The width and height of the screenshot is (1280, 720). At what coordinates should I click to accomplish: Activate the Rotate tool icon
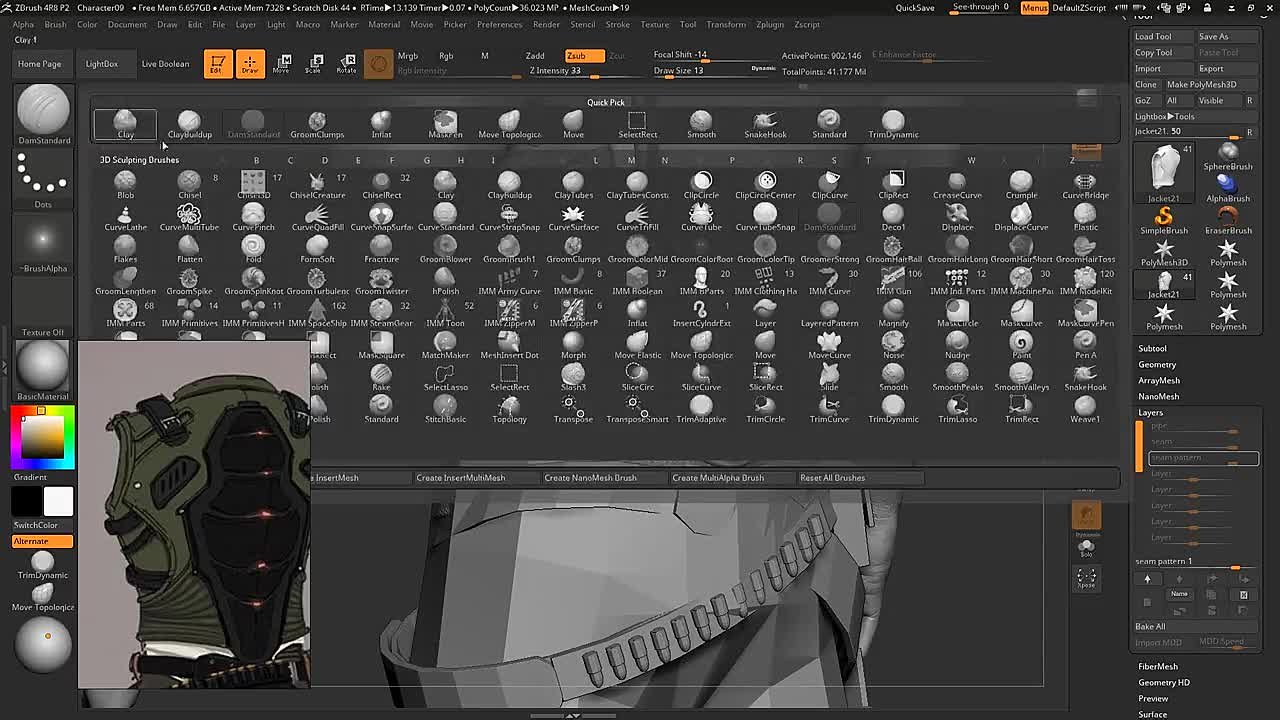pyautogui.click(x=346, y=64)
